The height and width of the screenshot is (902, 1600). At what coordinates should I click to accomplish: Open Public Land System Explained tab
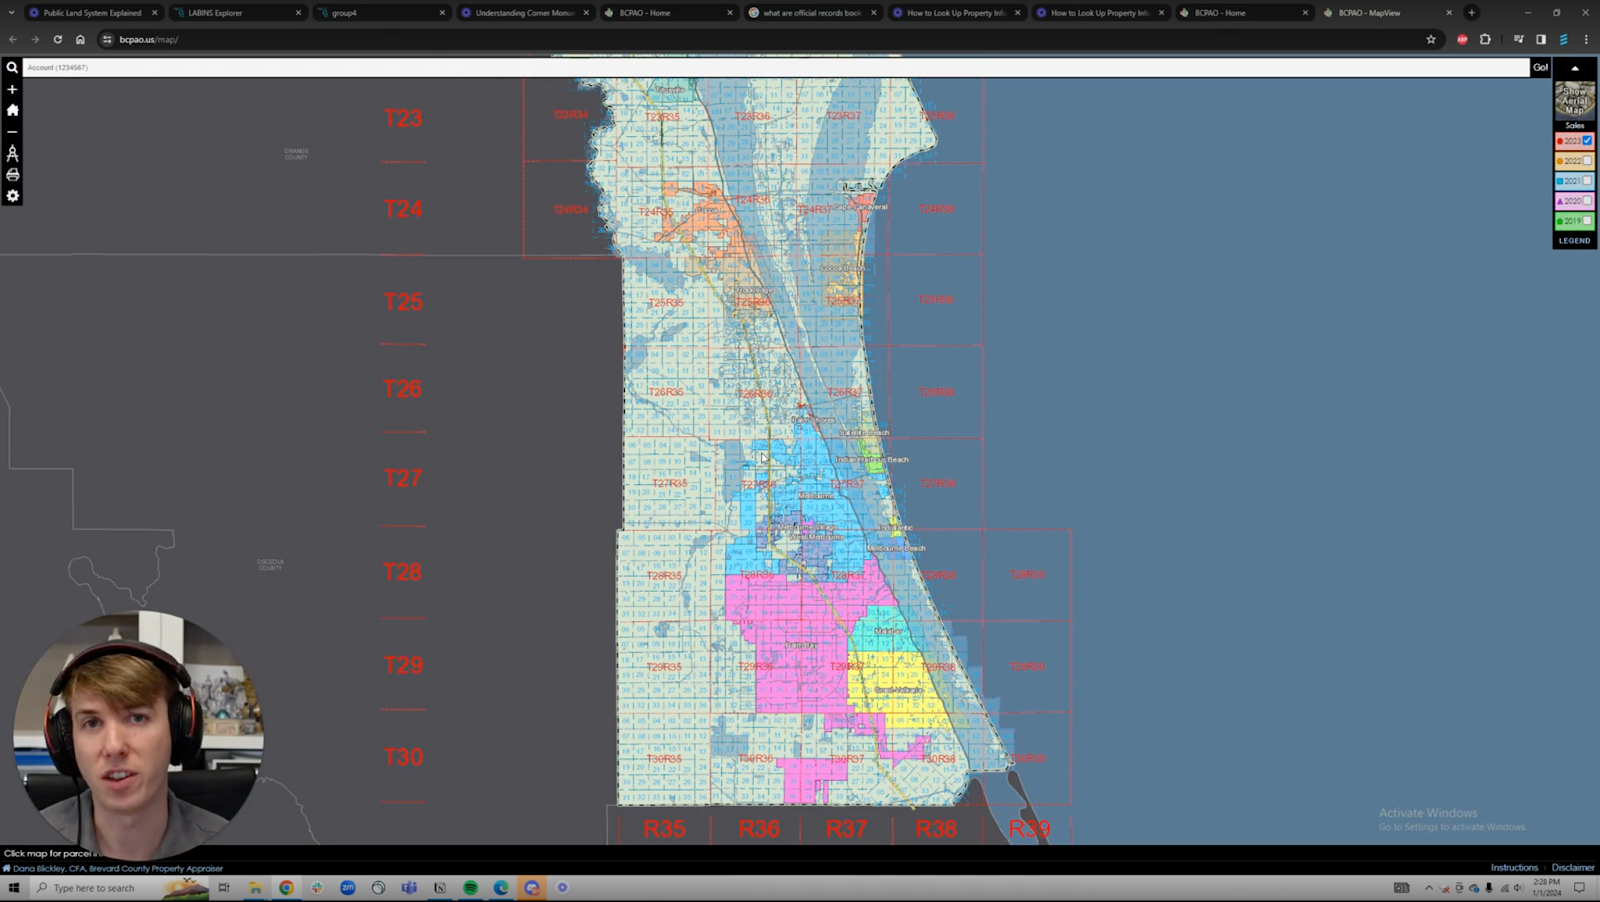point(92,13)
